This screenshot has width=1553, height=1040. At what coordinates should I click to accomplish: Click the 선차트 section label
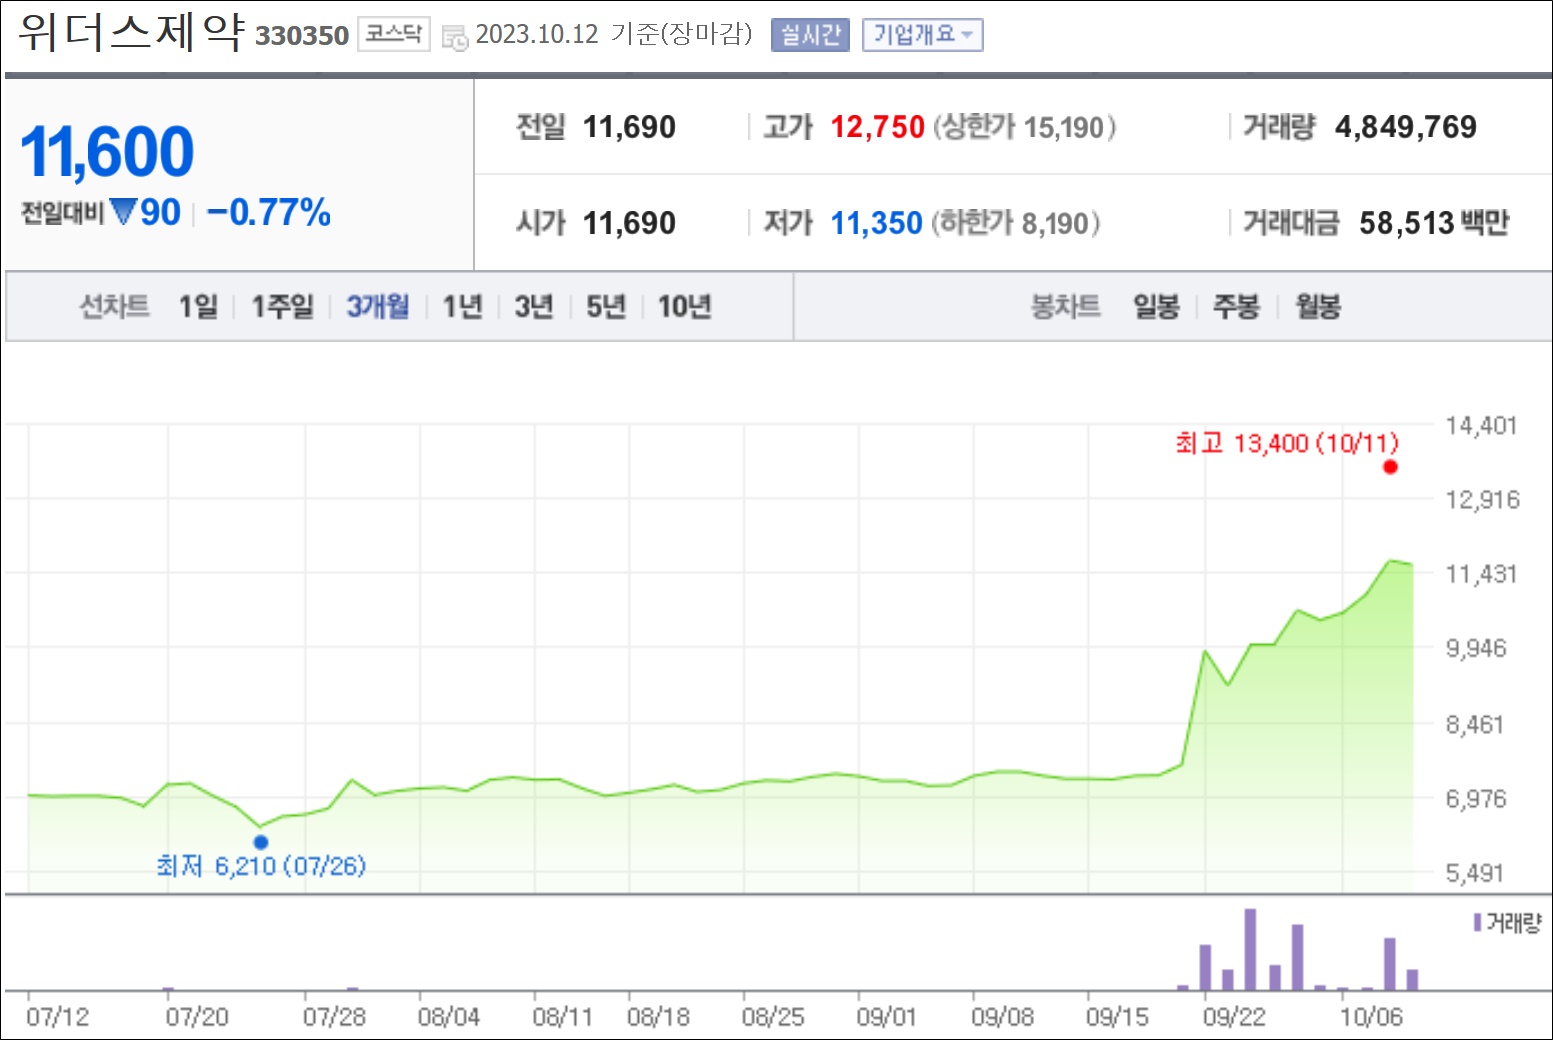tap(114, 306)
